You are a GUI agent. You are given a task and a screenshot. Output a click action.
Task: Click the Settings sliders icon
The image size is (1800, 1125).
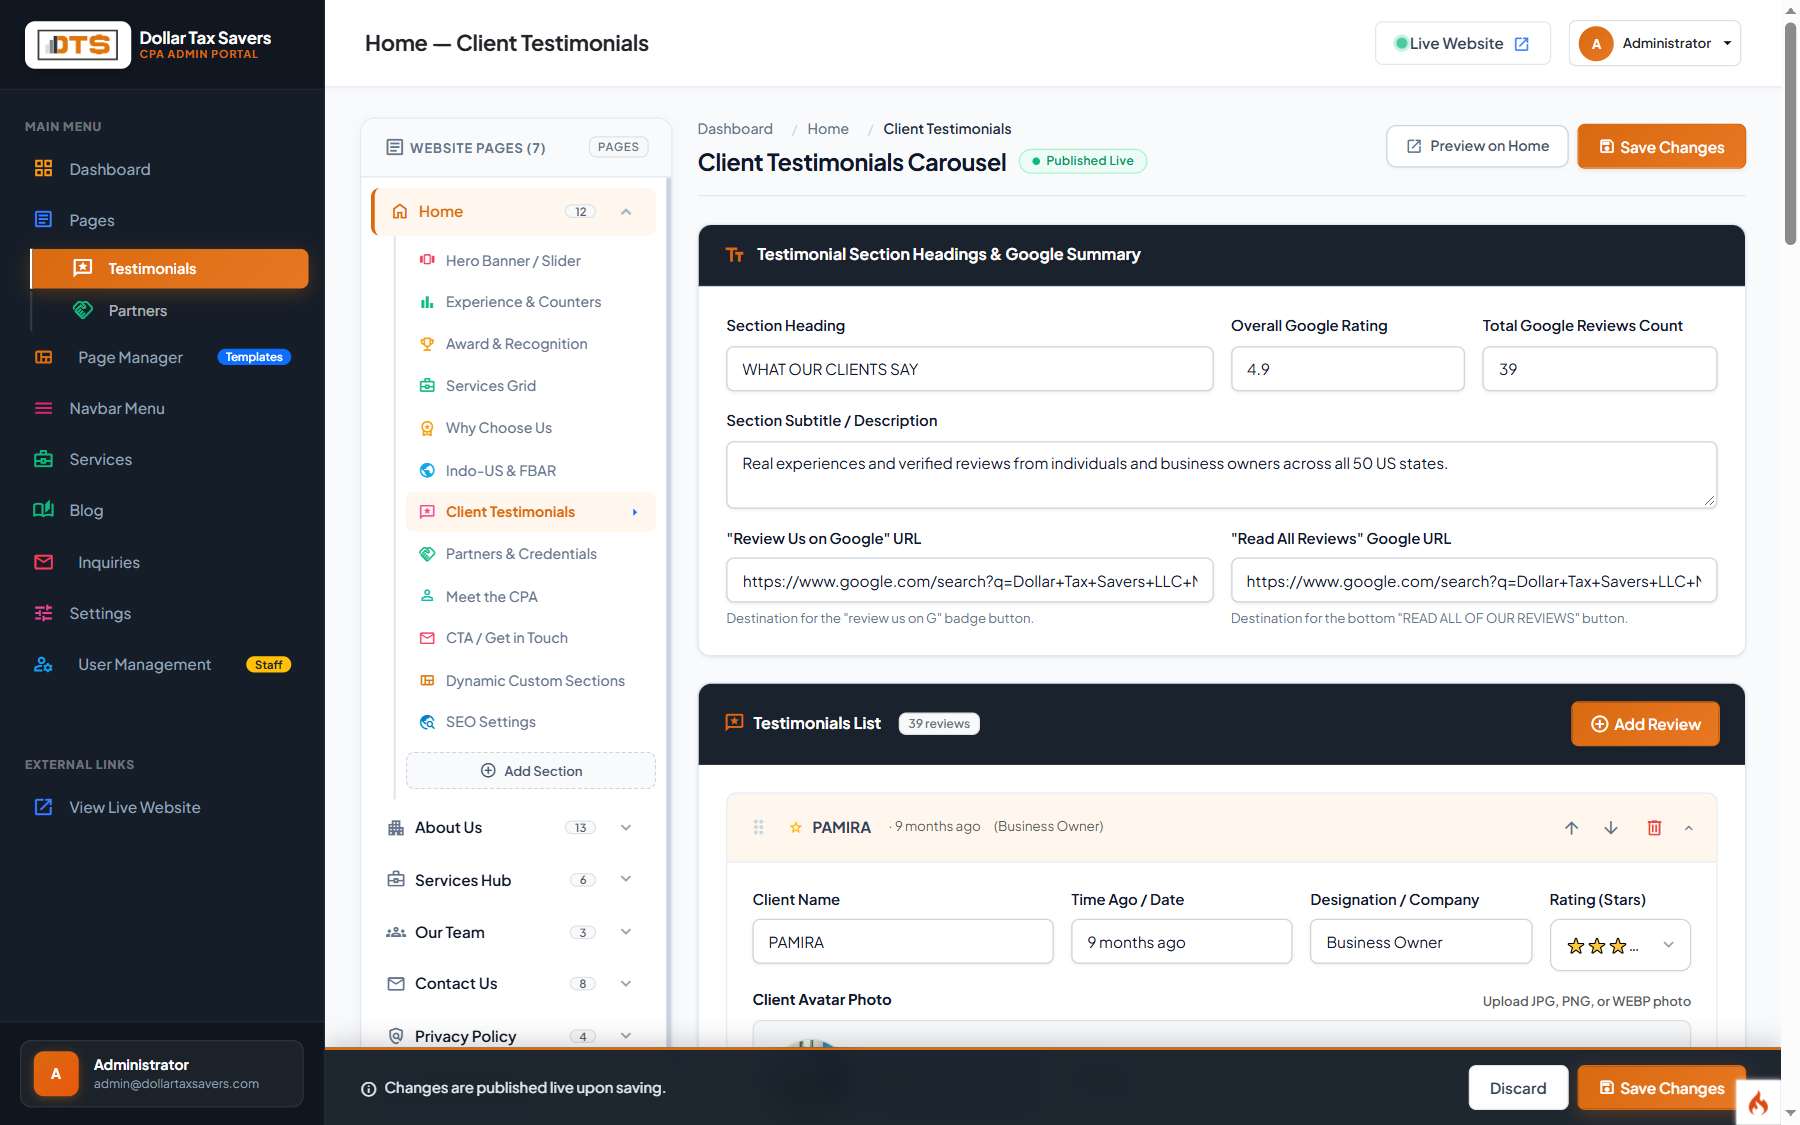click(43, 613)
